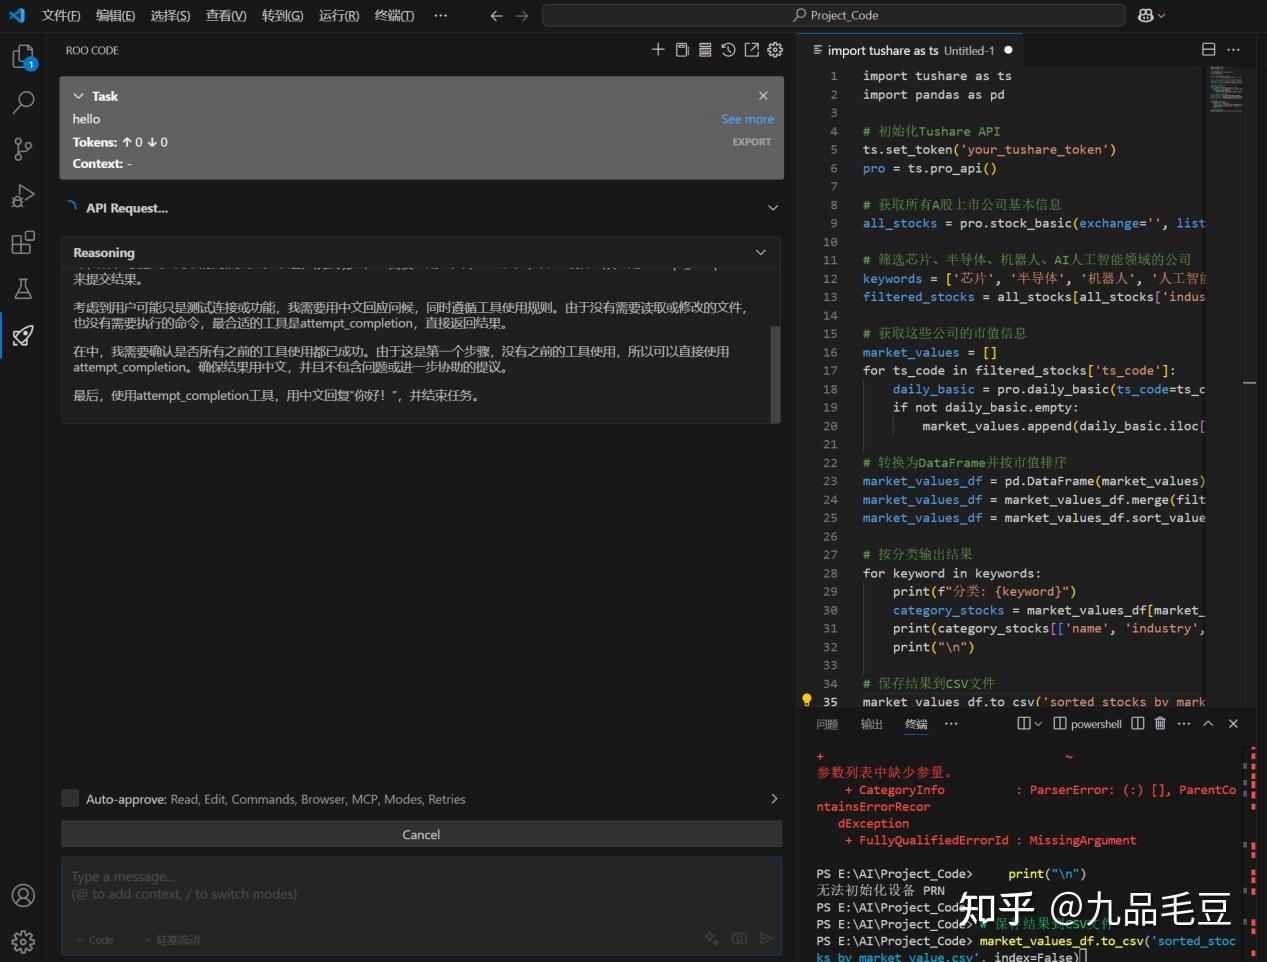The image size is (1267, 962).
Task: Collapse the Reasoning section
Action: pyautogui.click(x=760, y=252)
